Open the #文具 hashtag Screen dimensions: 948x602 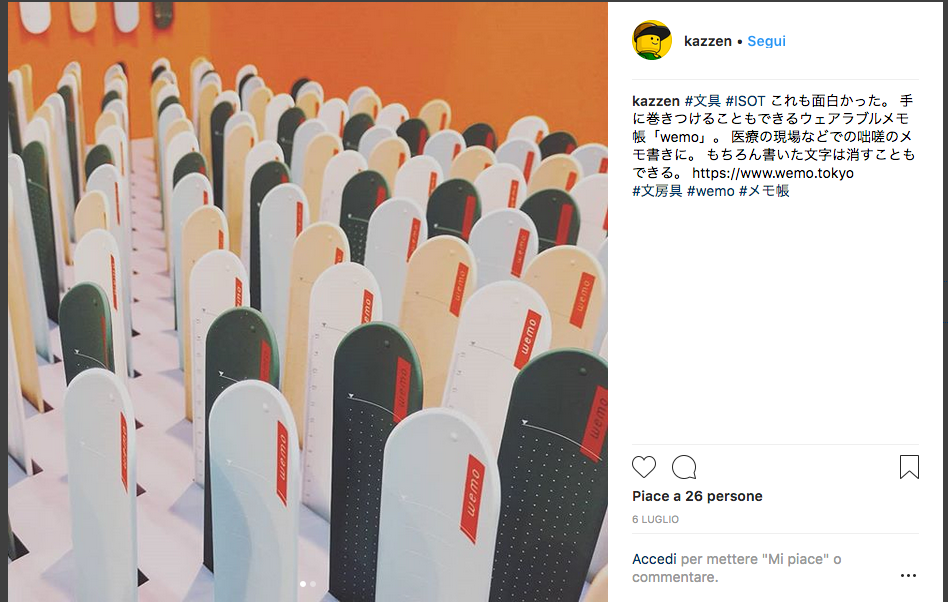coord(703,101)
